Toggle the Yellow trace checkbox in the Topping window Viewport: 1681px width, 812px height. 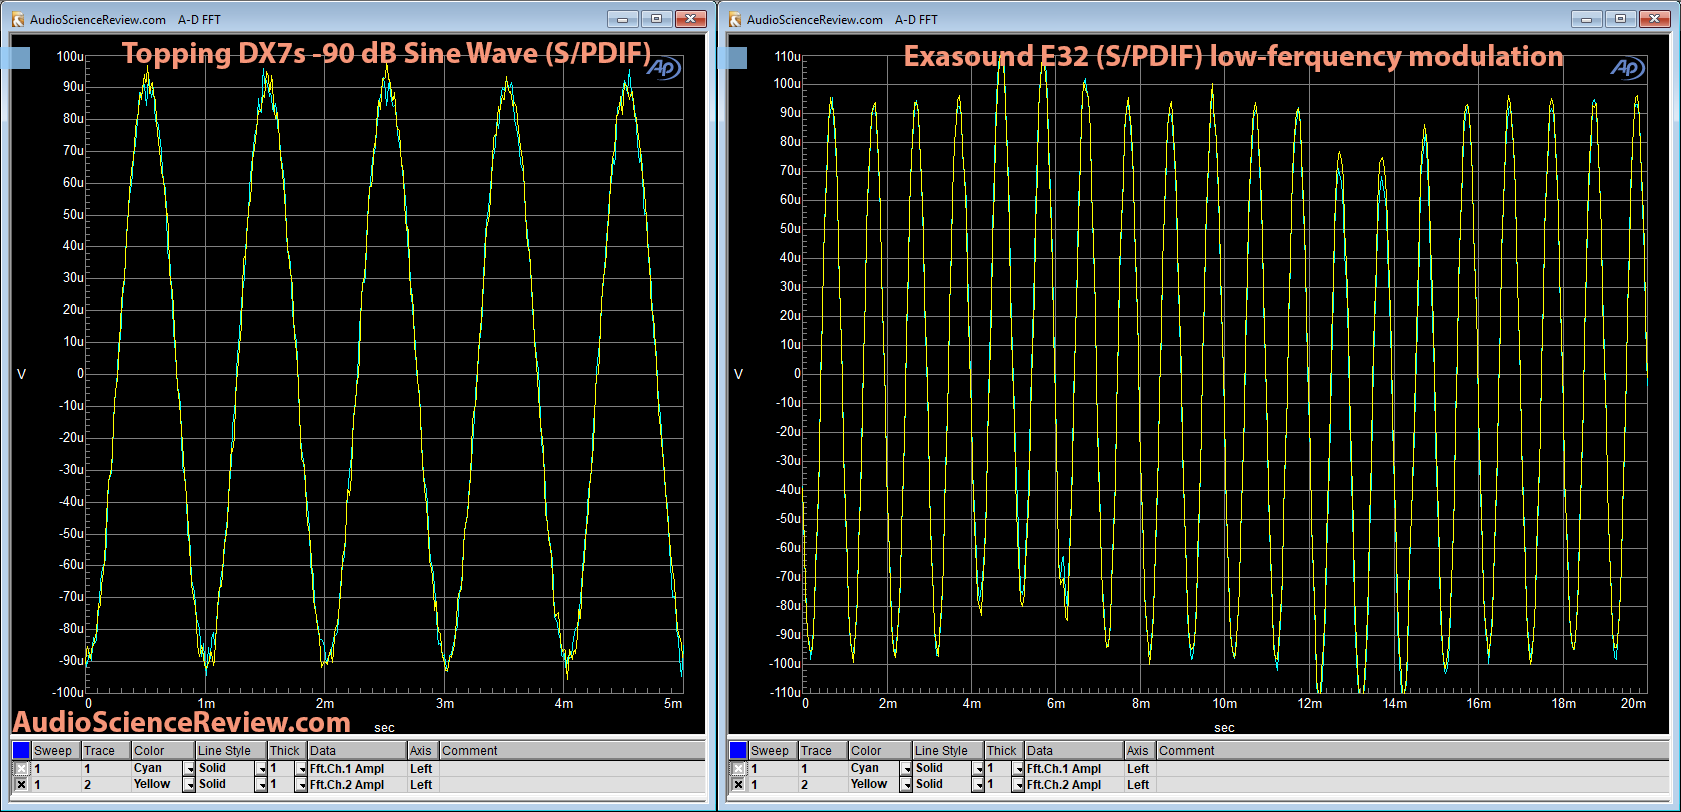tap(21, 785)
